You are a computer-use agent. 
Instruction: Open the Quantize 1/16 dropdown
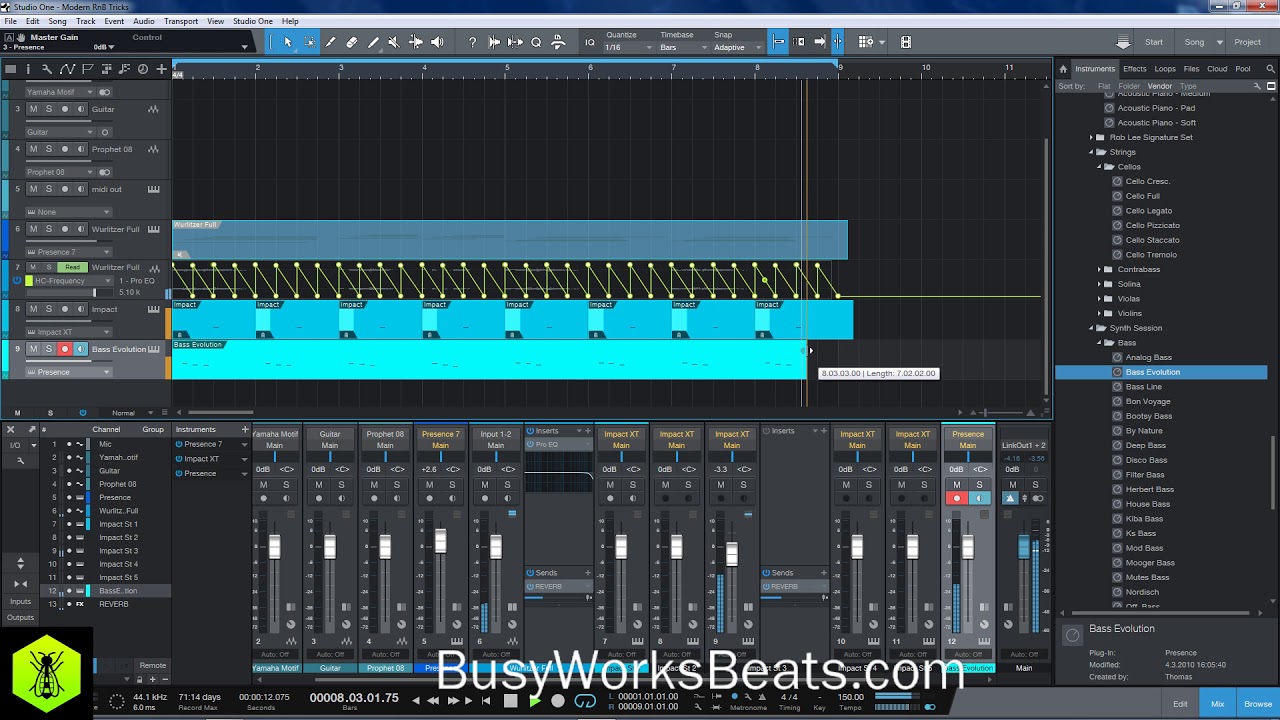pyautogui.click(x=626, y=47)
